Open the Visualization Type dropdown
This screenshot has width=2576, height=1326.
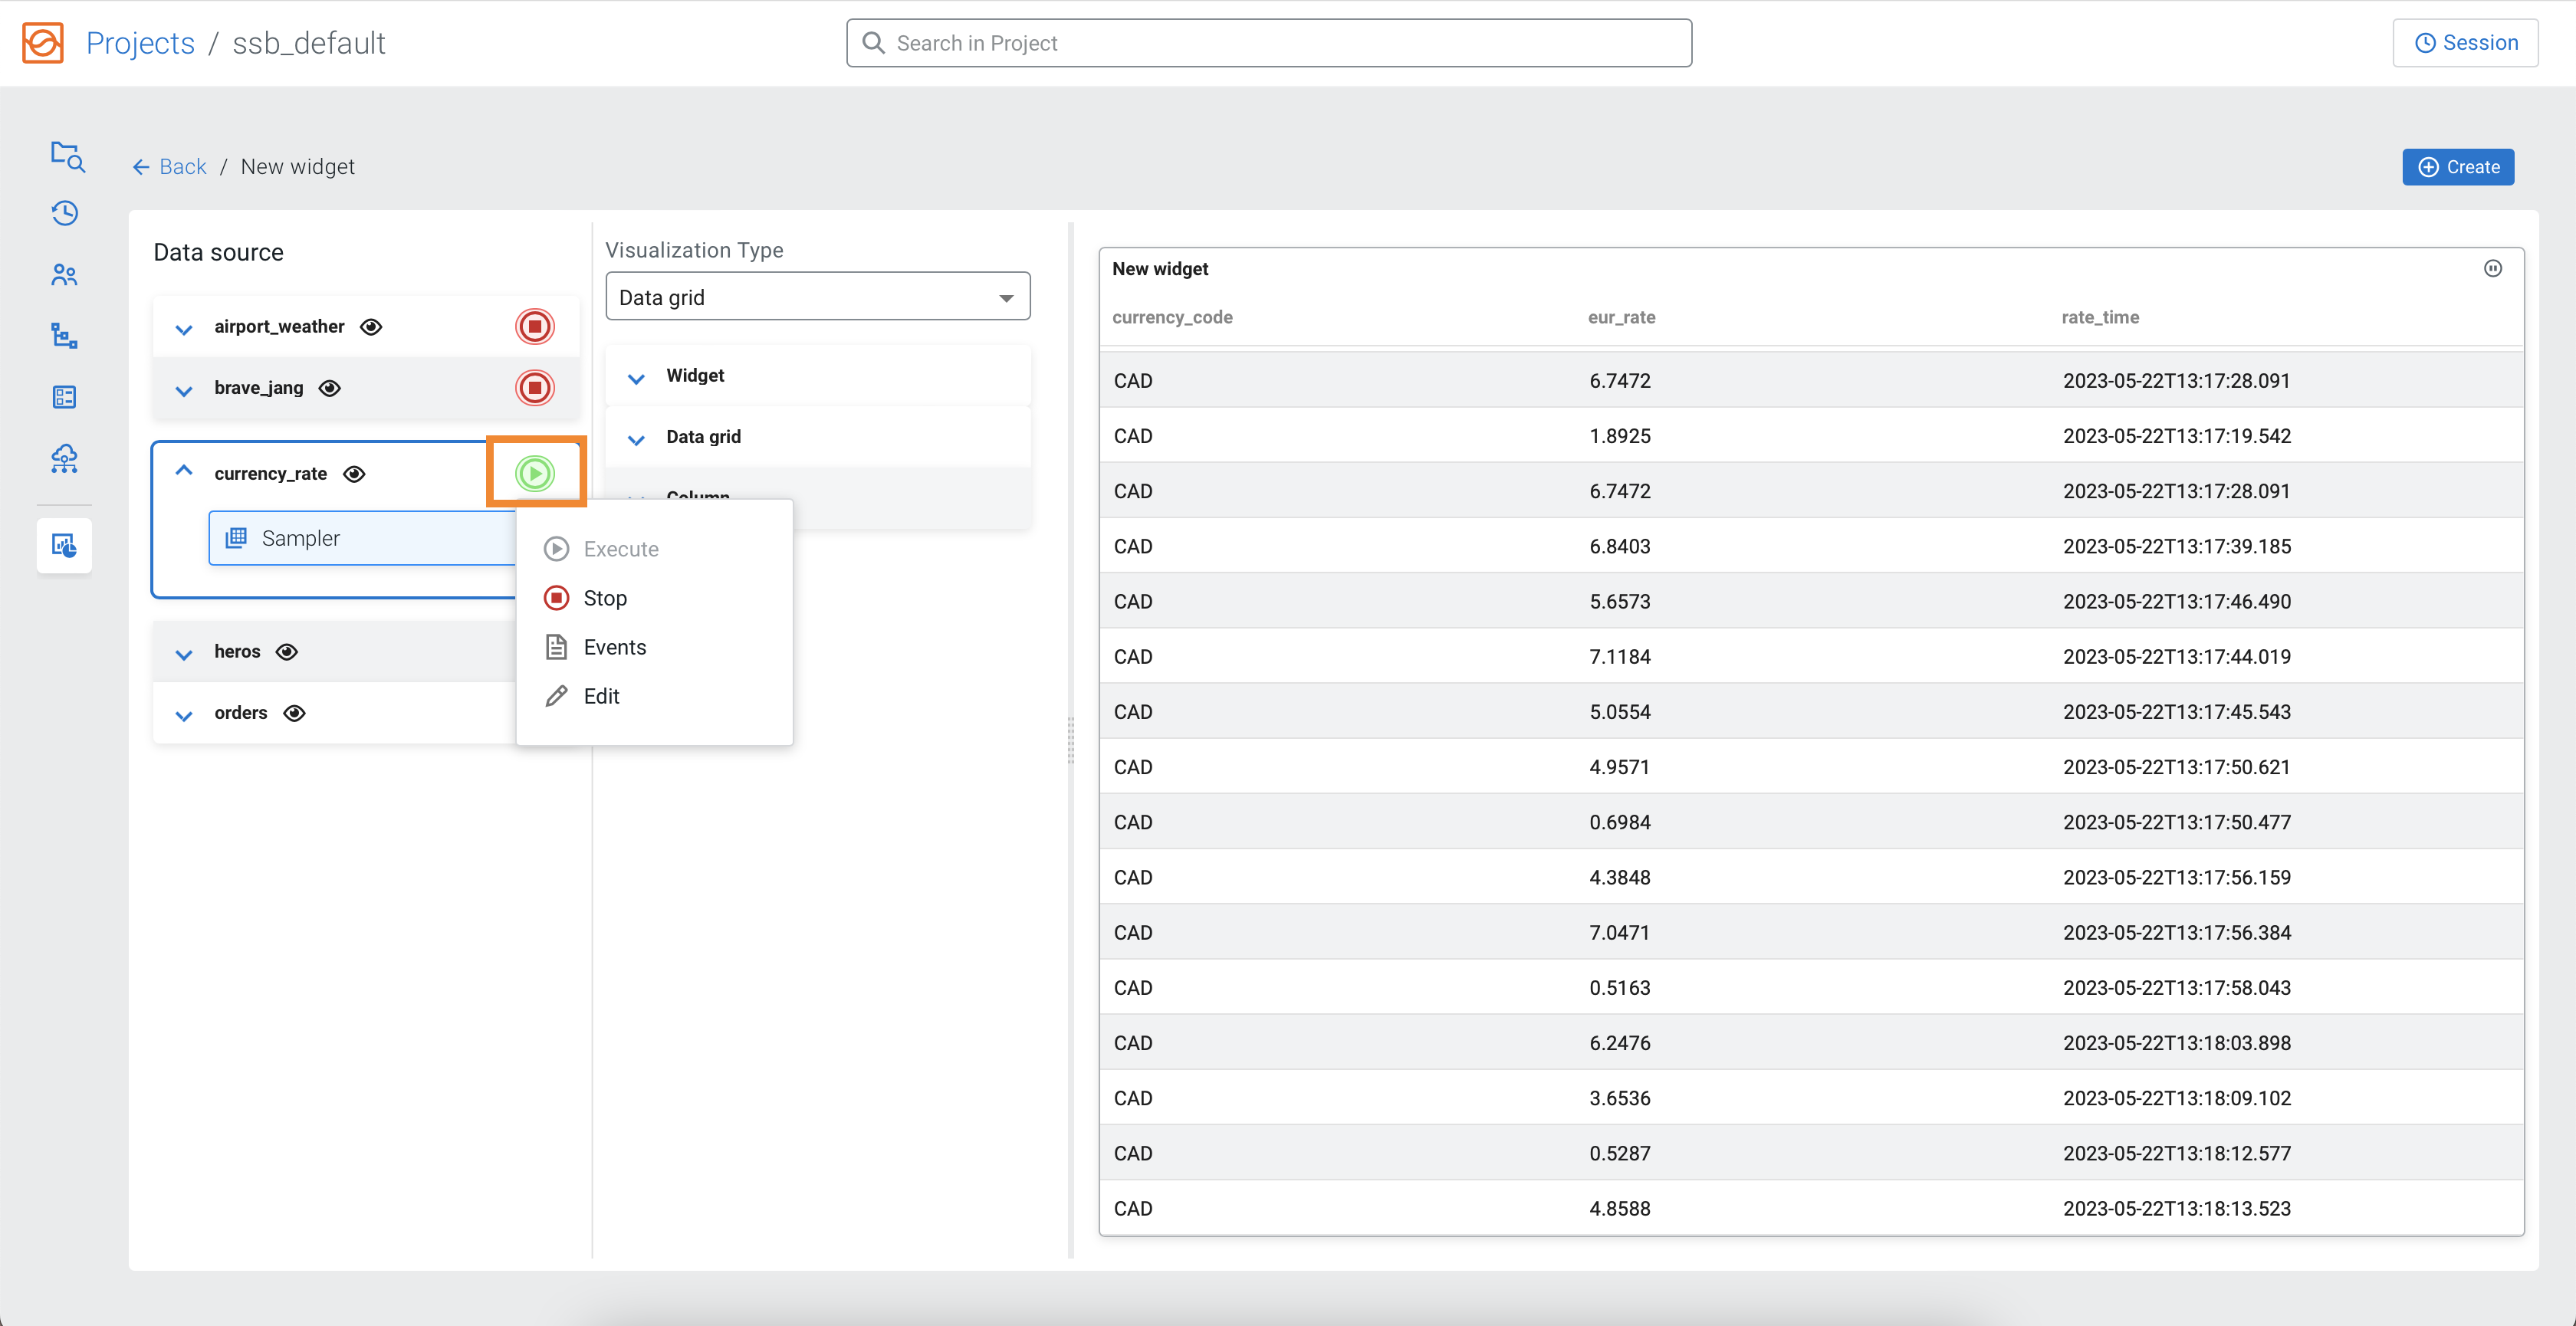(817, 297)
